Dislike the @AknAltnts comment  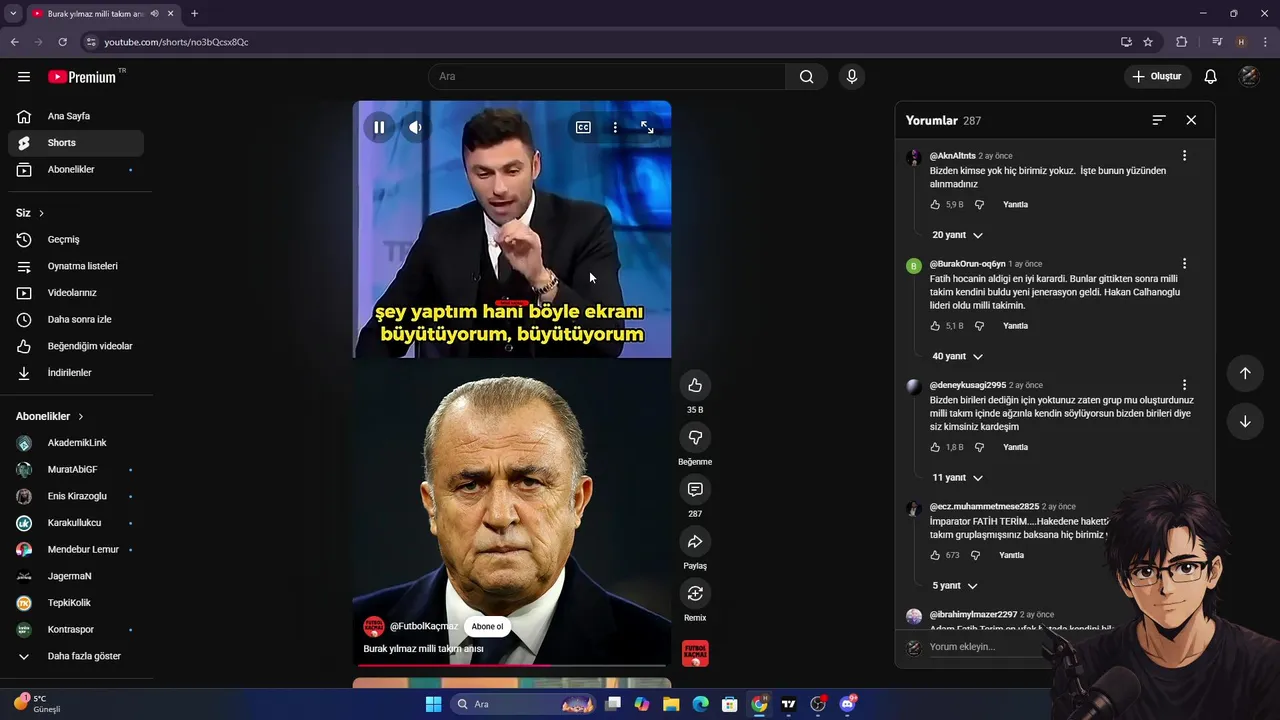[x=979, y=204]
